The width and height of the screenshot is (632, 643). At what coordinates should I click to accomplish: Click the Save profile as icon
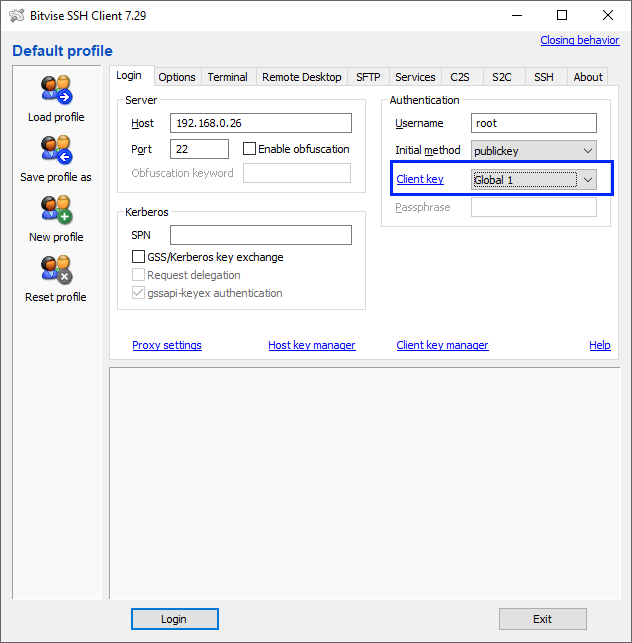56,149
